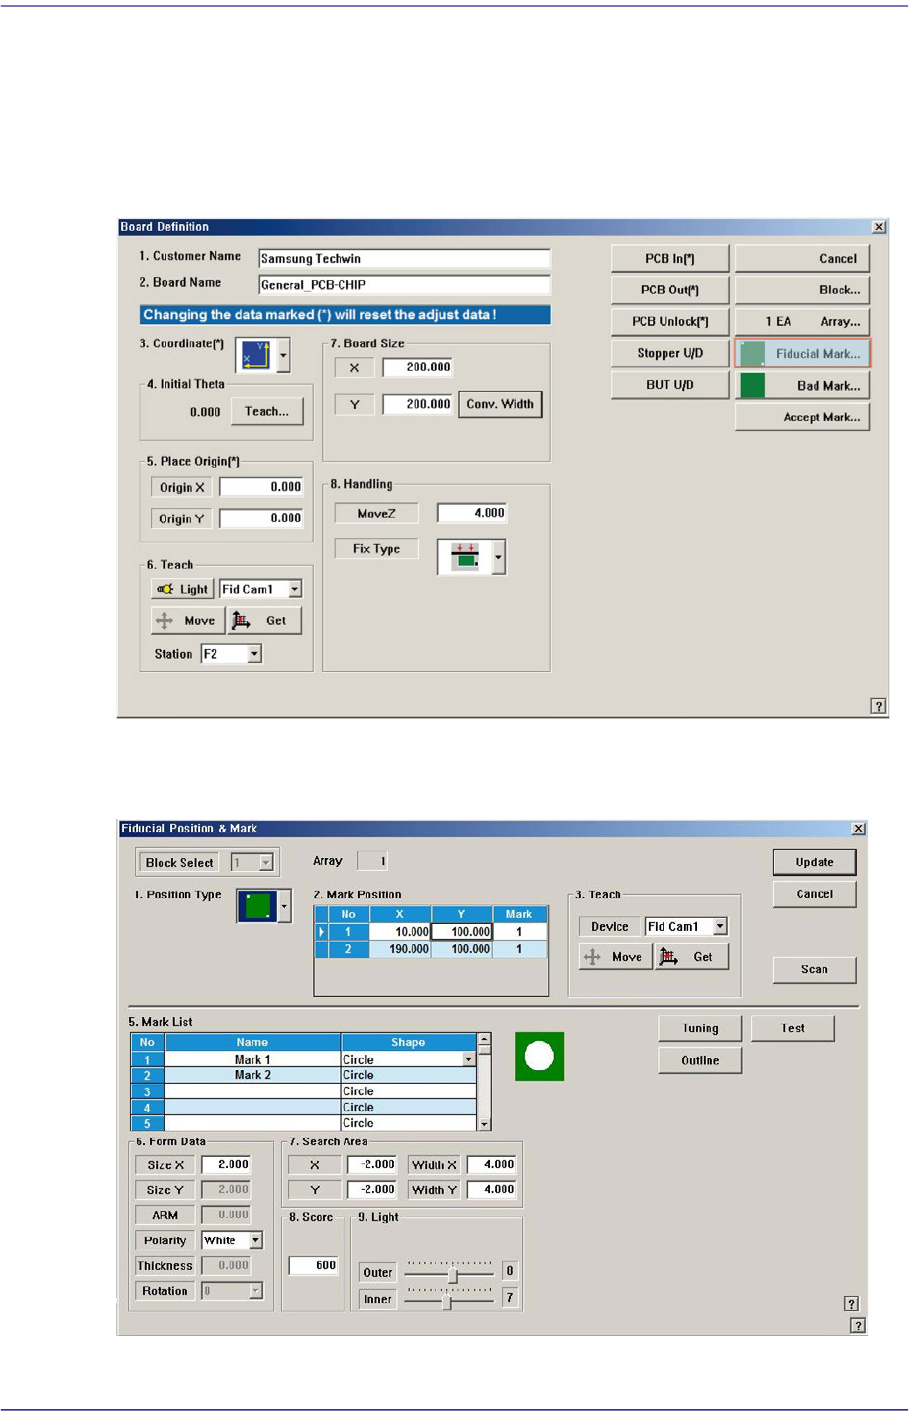This screenshot has height=1421, width=909.
Task: Click the Bad Mark button
Action: [x=803, y=385]
